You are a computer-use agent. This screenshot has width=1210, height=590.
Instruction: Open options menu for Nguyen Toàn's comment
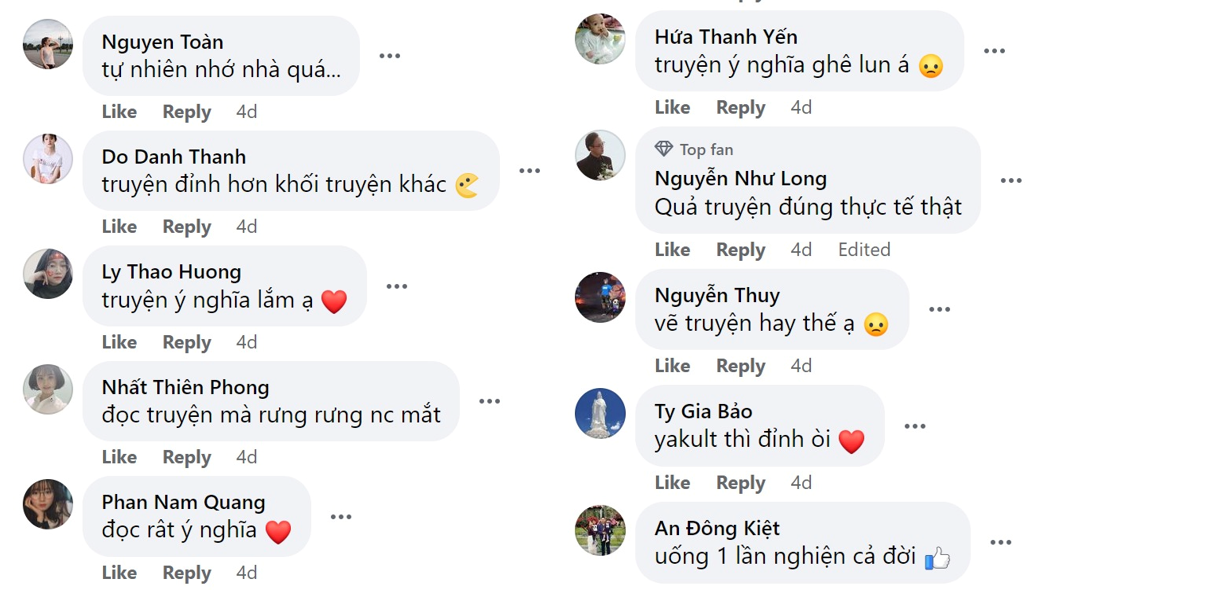[390, 56]
